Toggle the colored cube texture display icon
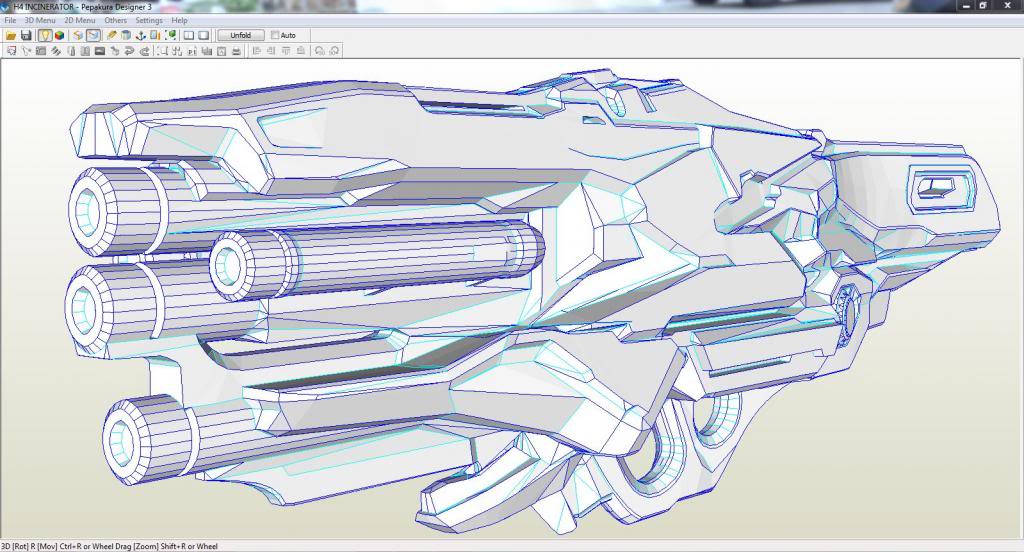Screen dimensions: 1024x552 coord(59,35)
